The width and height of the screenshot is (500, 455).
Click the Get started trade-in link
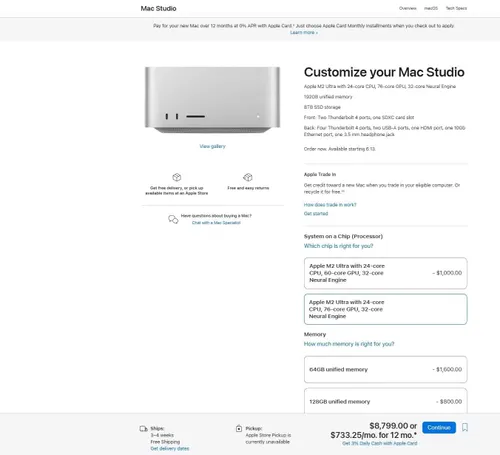pos(316,213)
